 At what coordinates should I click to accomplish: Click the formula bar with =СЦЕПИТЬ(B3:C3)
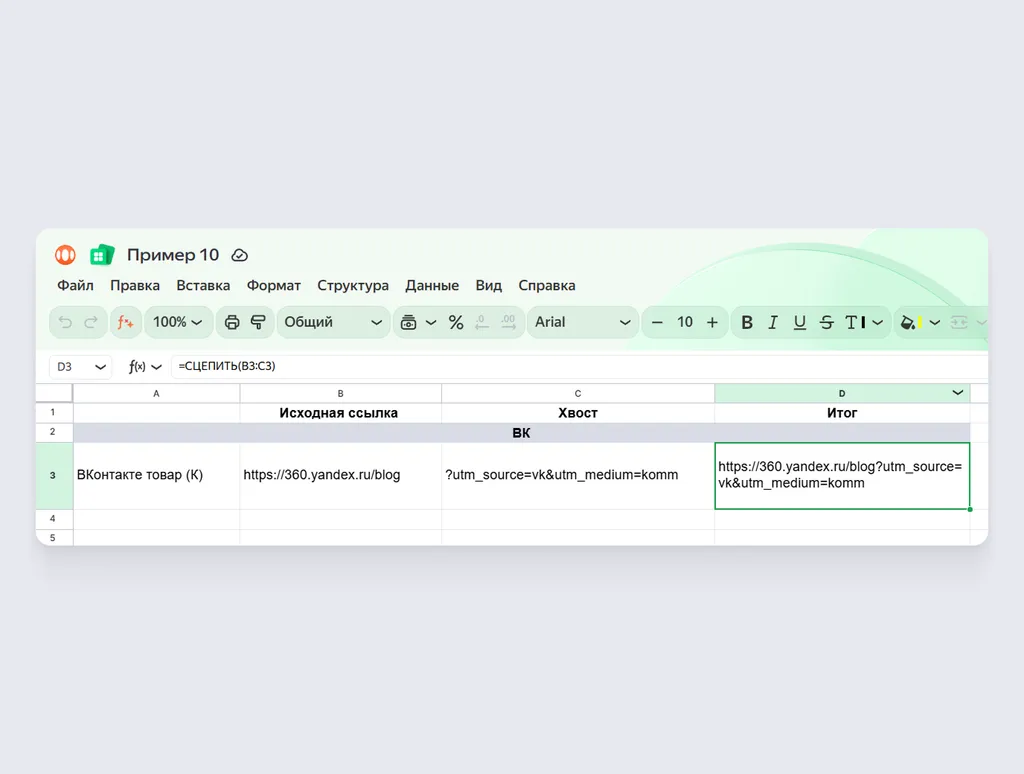[579, 366]
